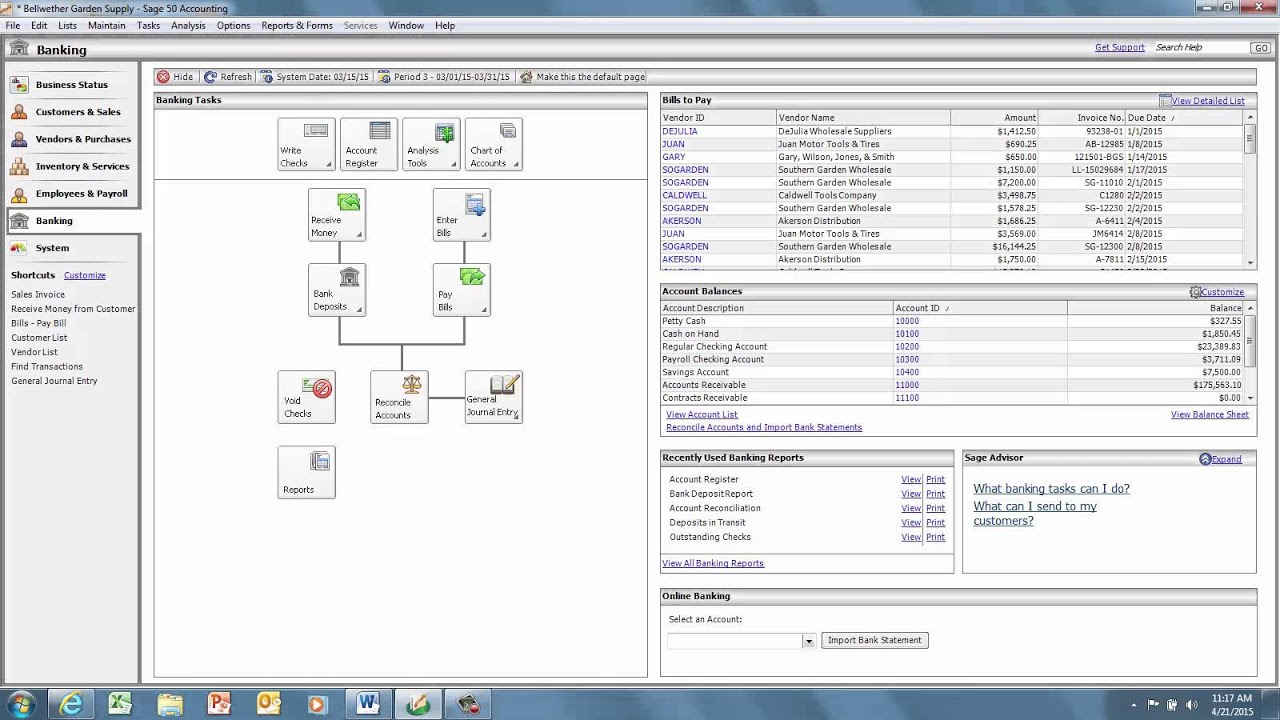Click in the Search Help field

[1200, 48]
